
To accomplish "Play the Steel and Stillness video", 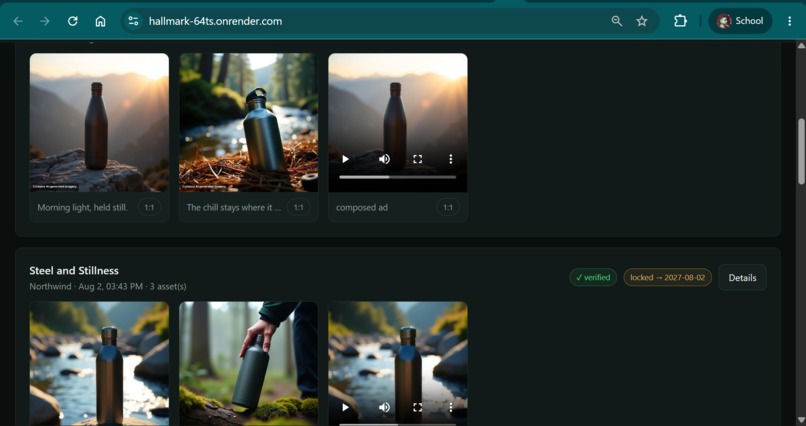I will point(345,408).
